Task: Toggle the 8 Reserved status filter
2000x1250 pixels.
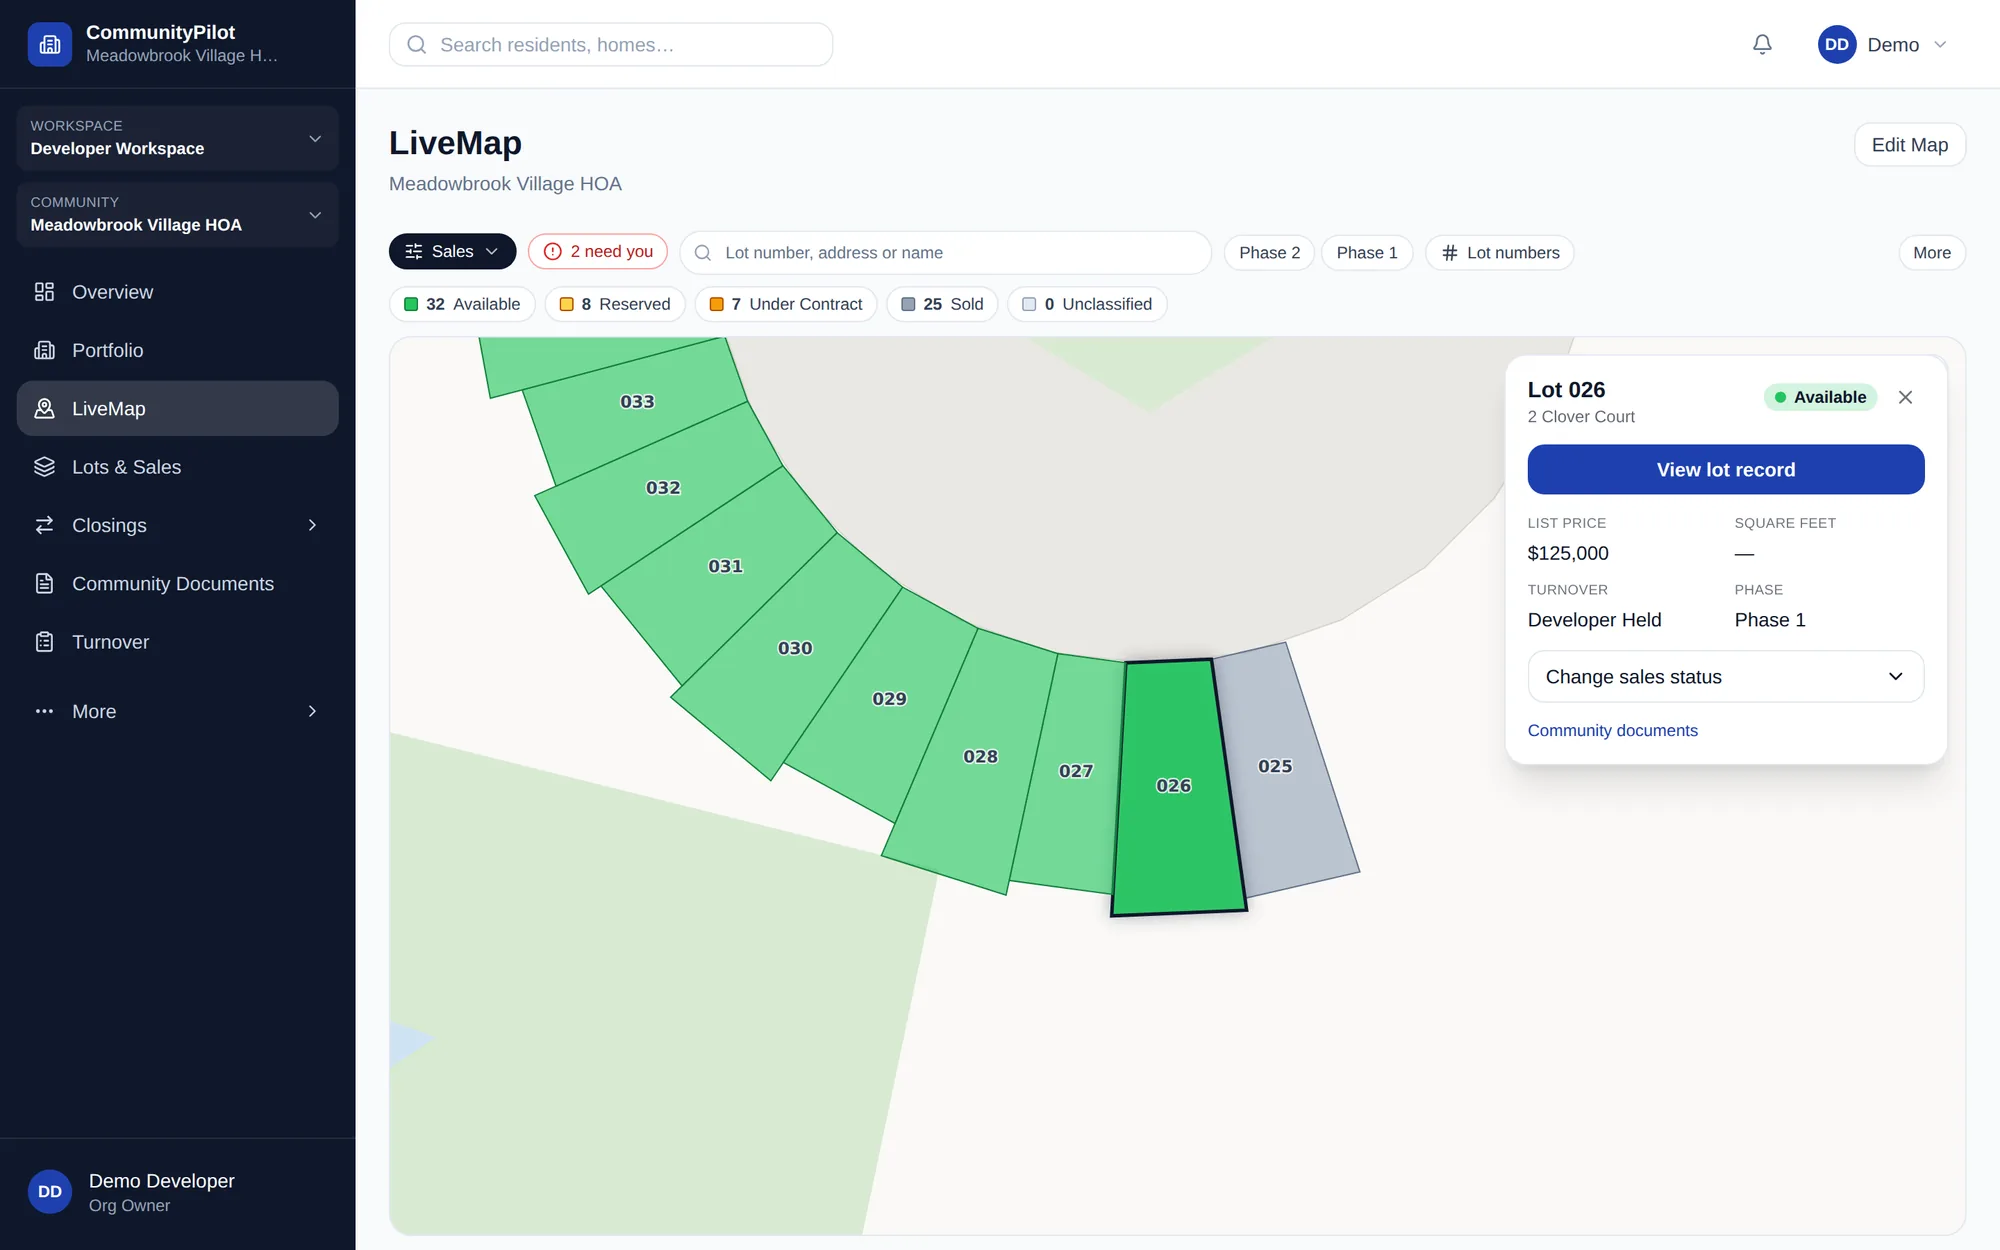Action: [614, 304]
